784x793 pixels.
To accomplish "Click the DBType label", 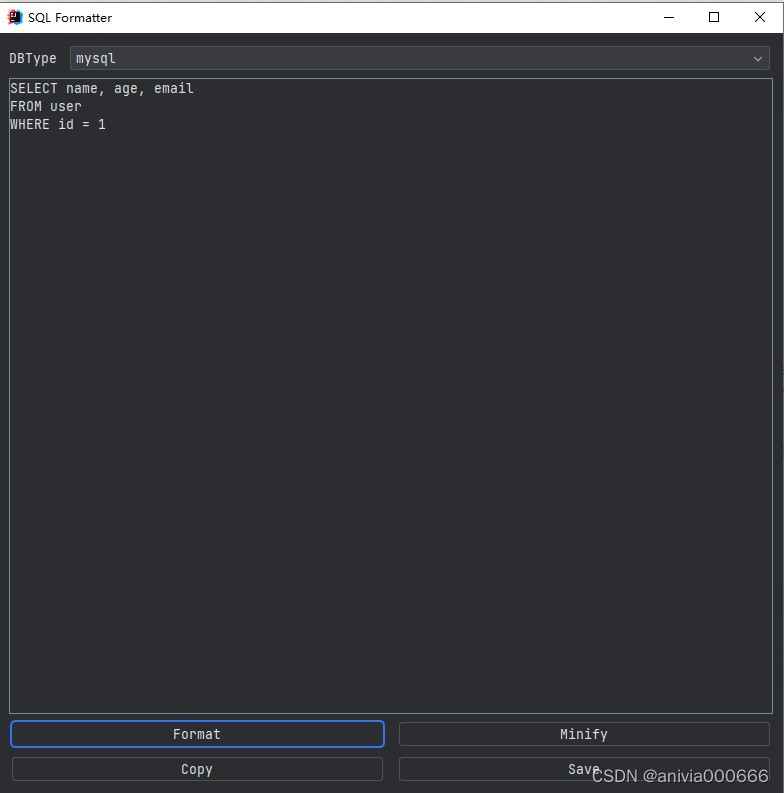I will tap(33, 59).
